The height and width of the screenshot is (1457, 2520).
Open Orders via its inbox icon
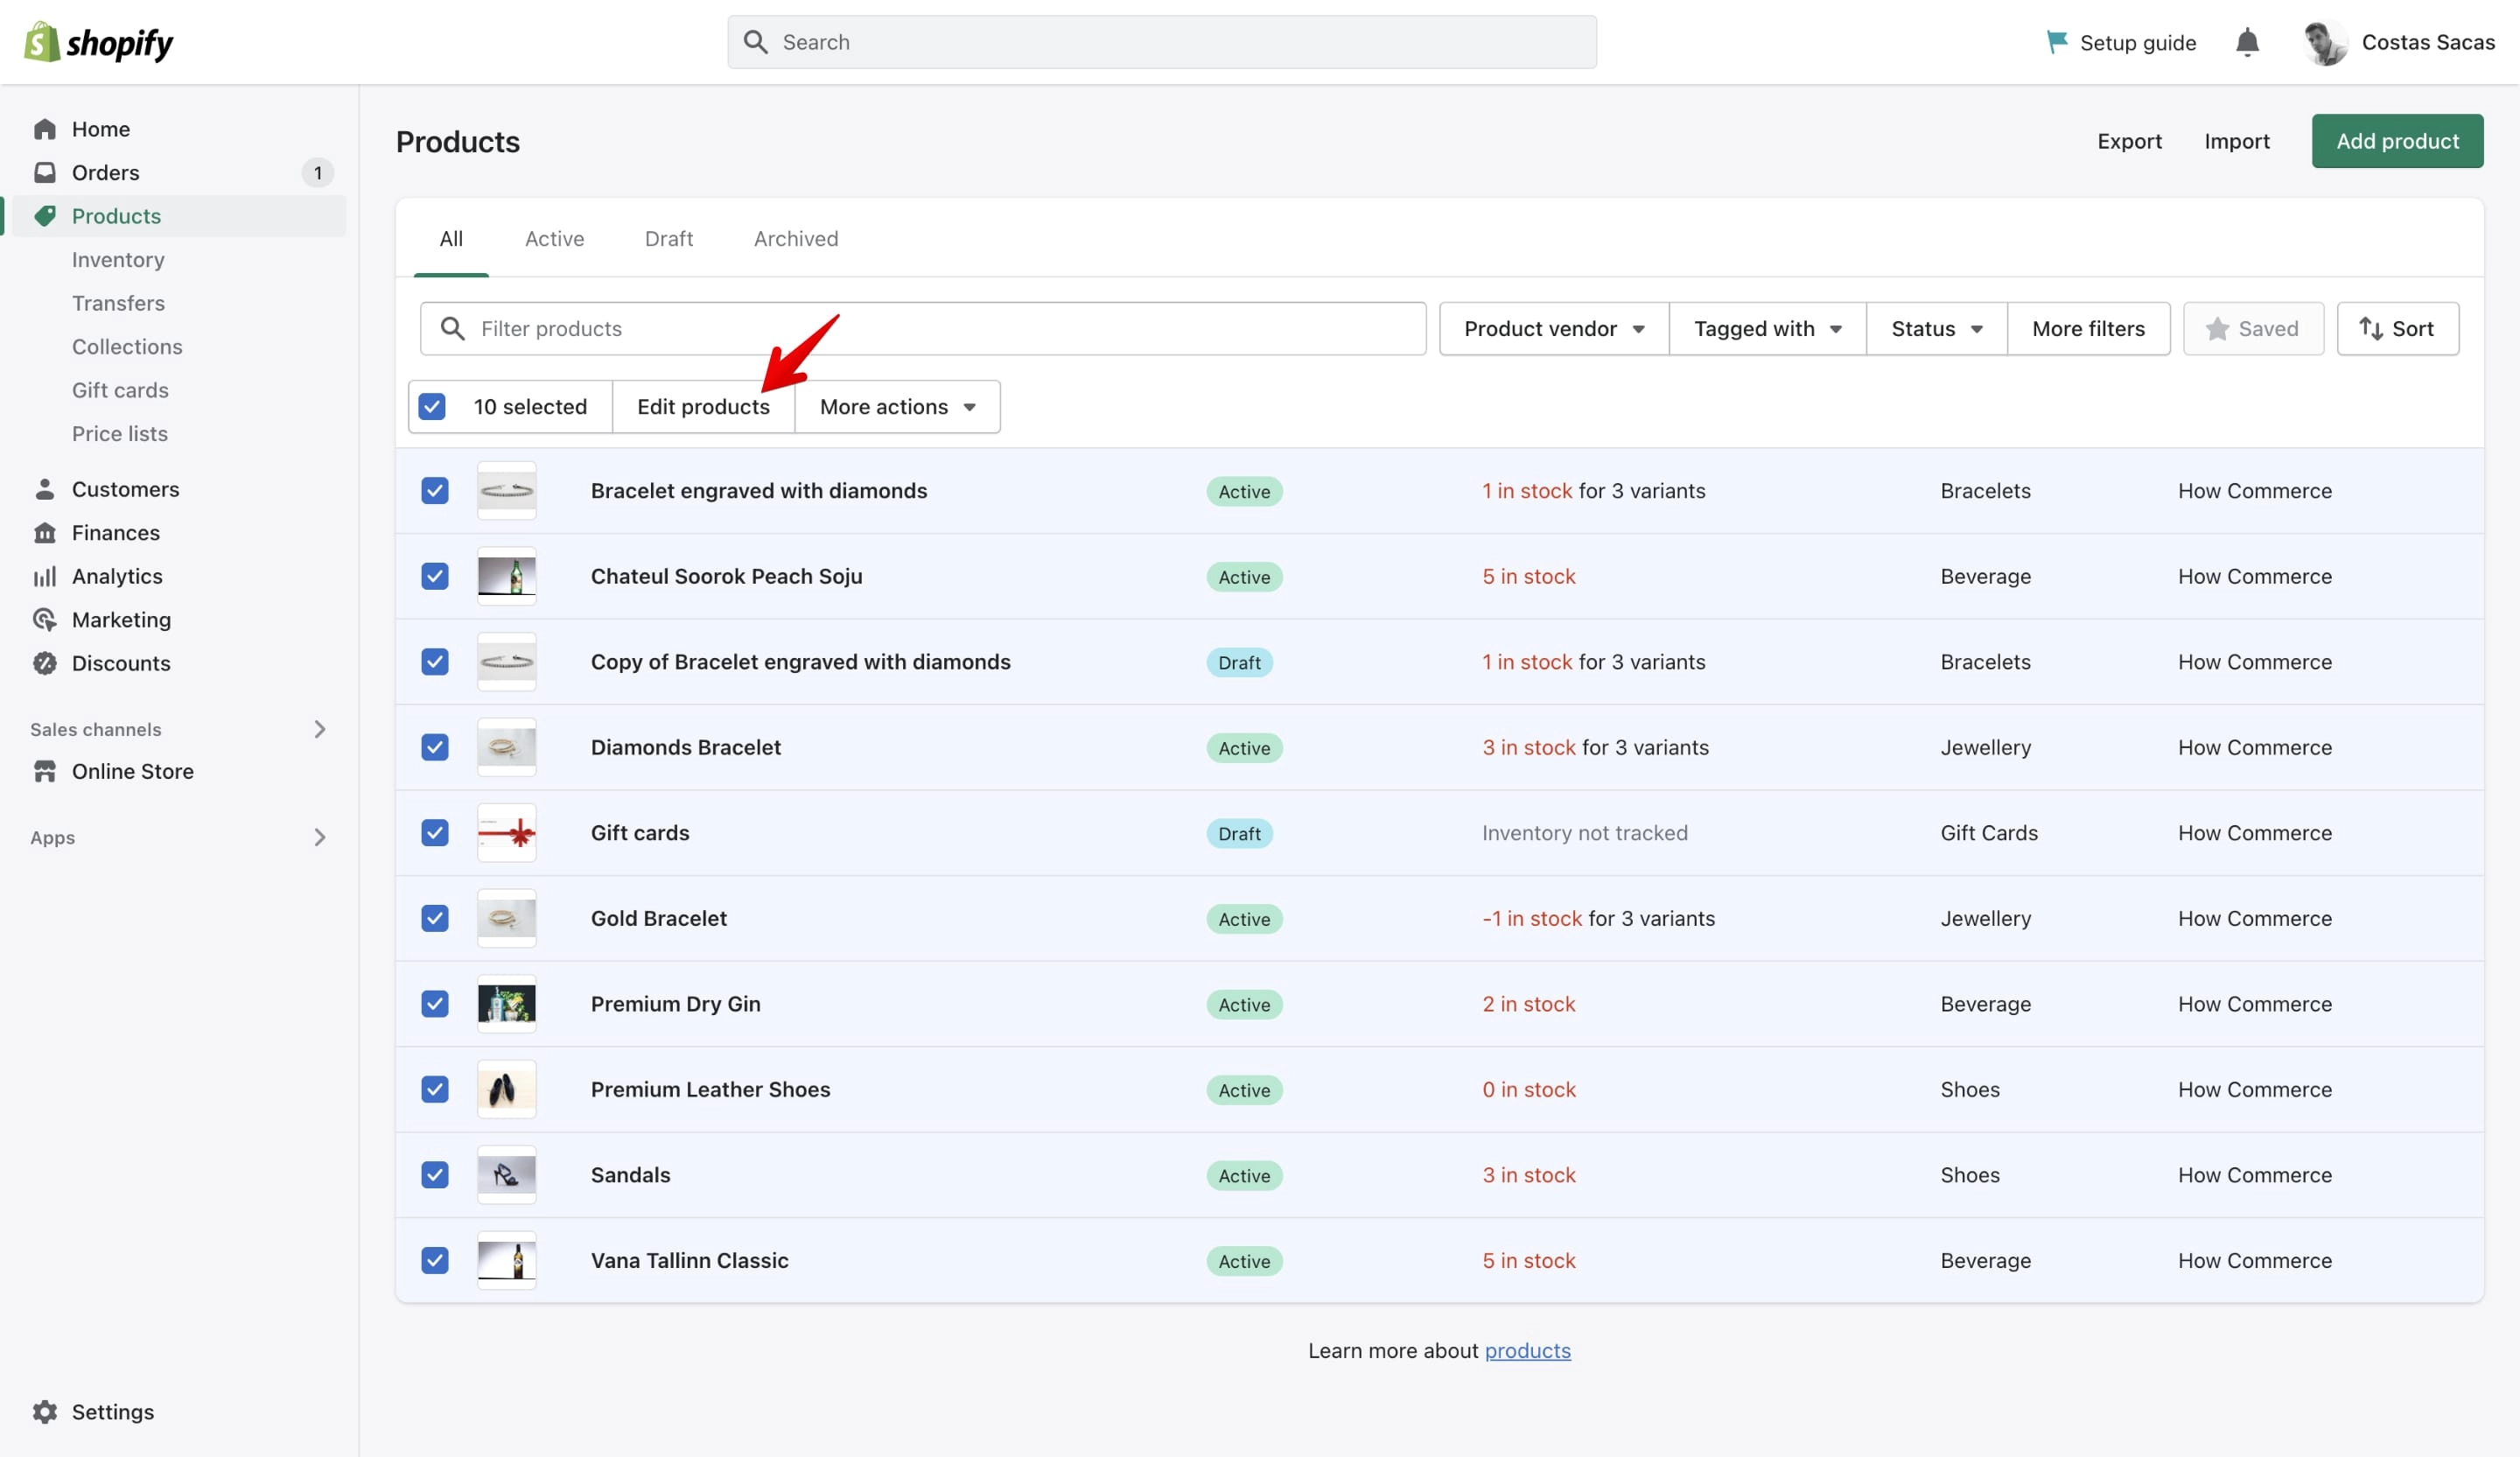[45, 172]
